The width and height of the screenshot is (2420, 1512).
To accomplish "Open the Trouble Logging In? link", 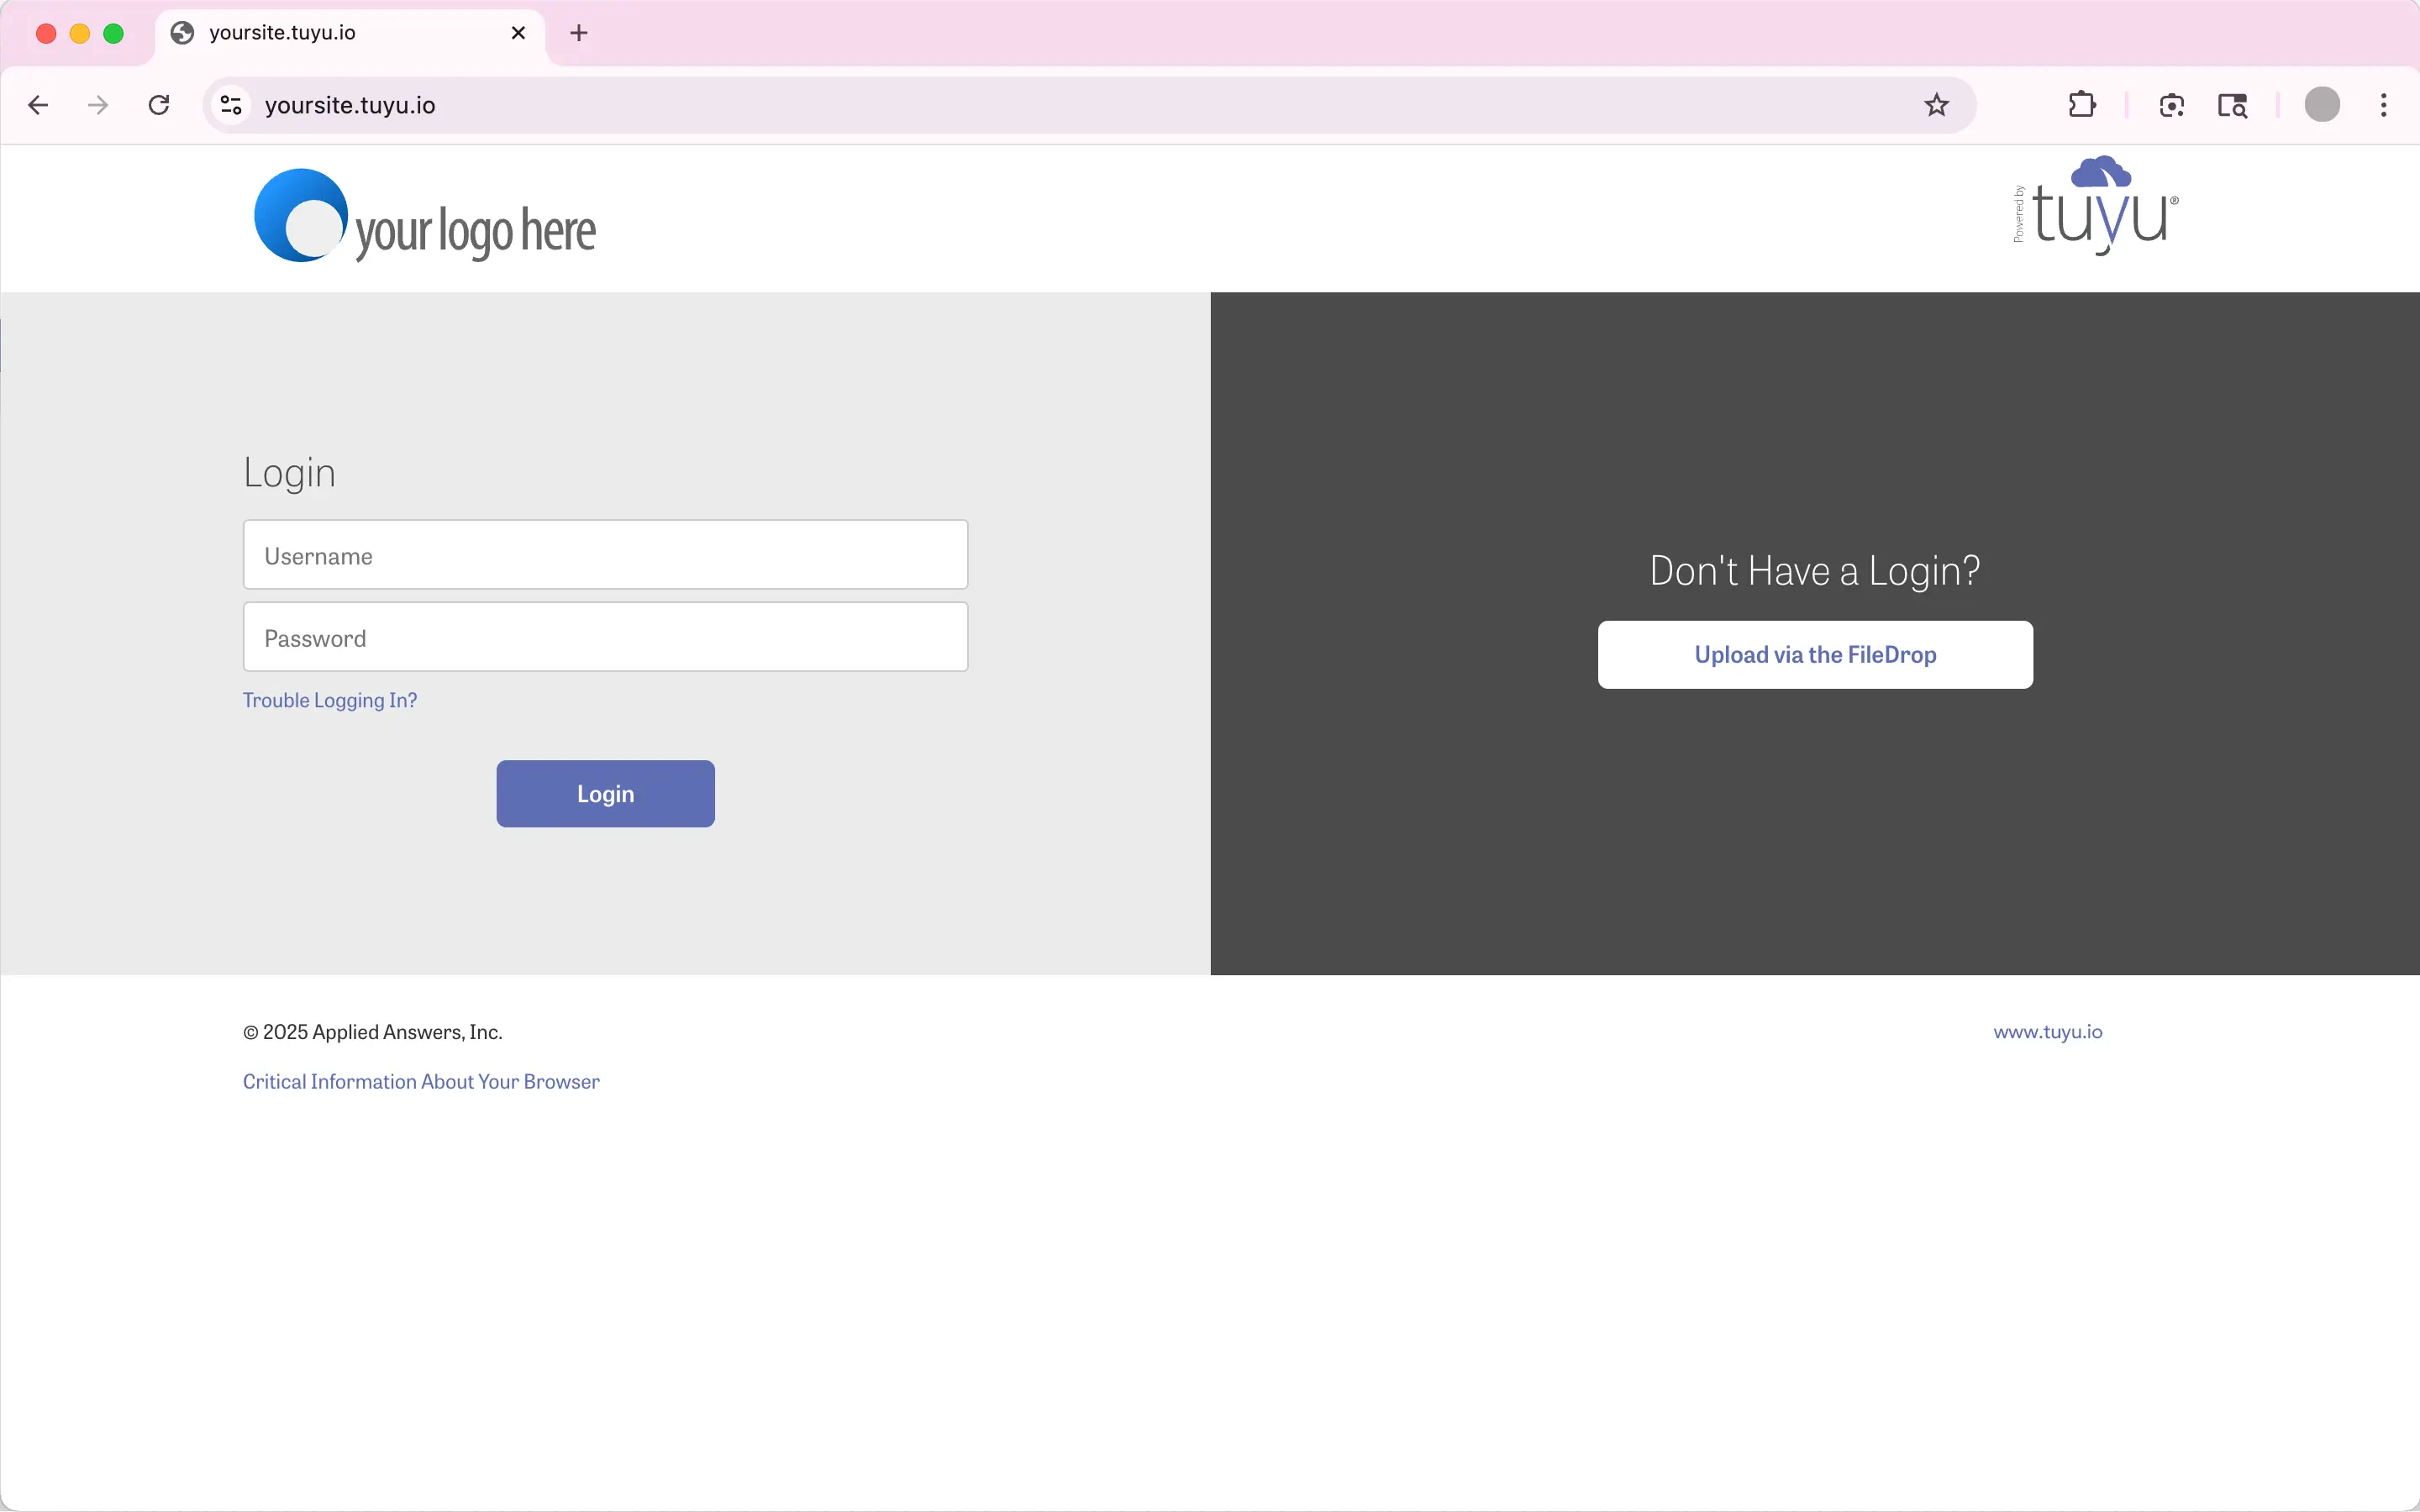I will (x=330, y=700).
